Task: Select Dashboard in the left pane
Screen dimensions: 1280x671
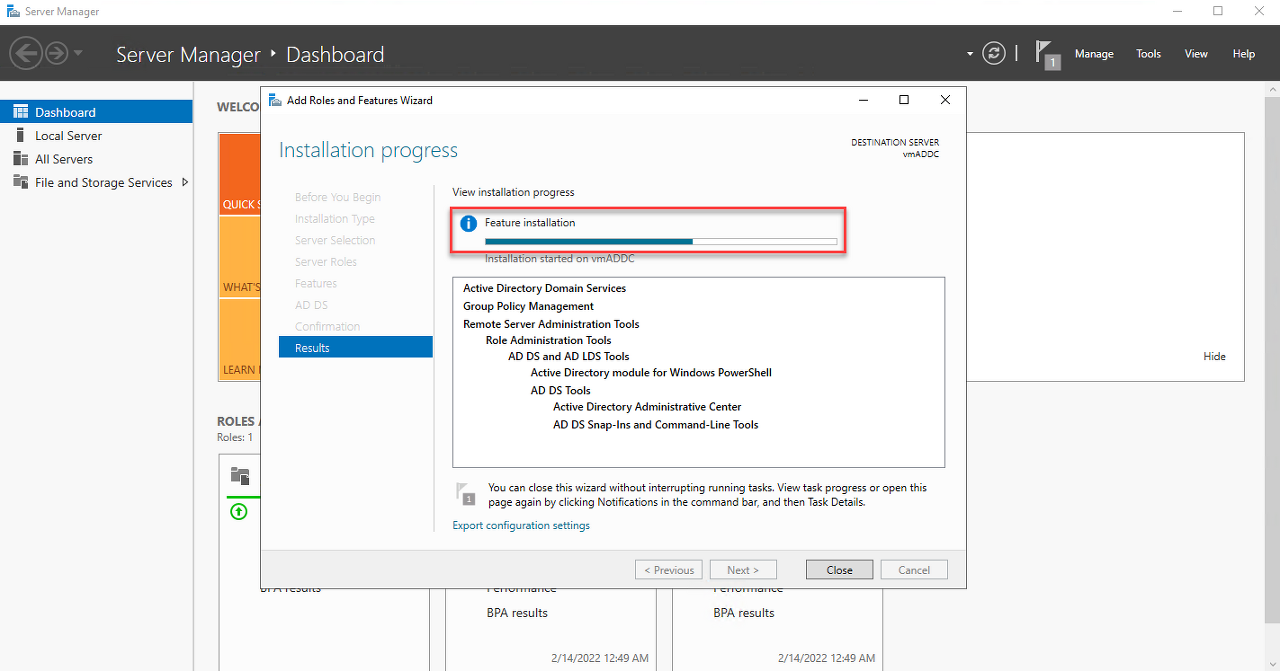Action: point(96,112)
